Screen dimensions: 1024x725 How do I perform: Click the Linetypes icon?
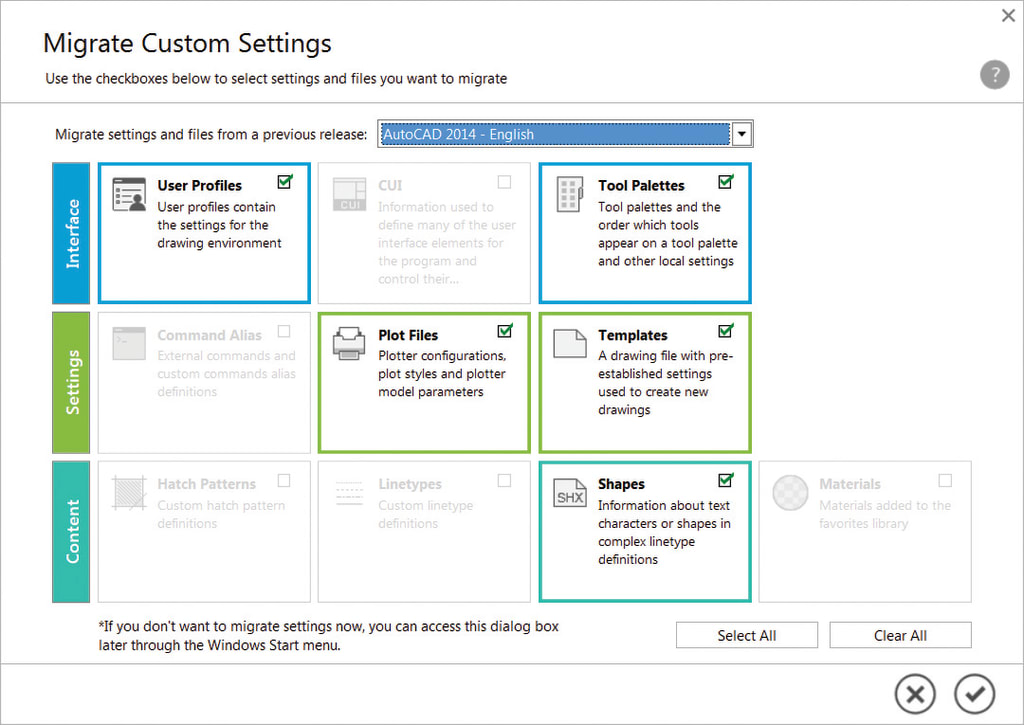pos(348,492)
